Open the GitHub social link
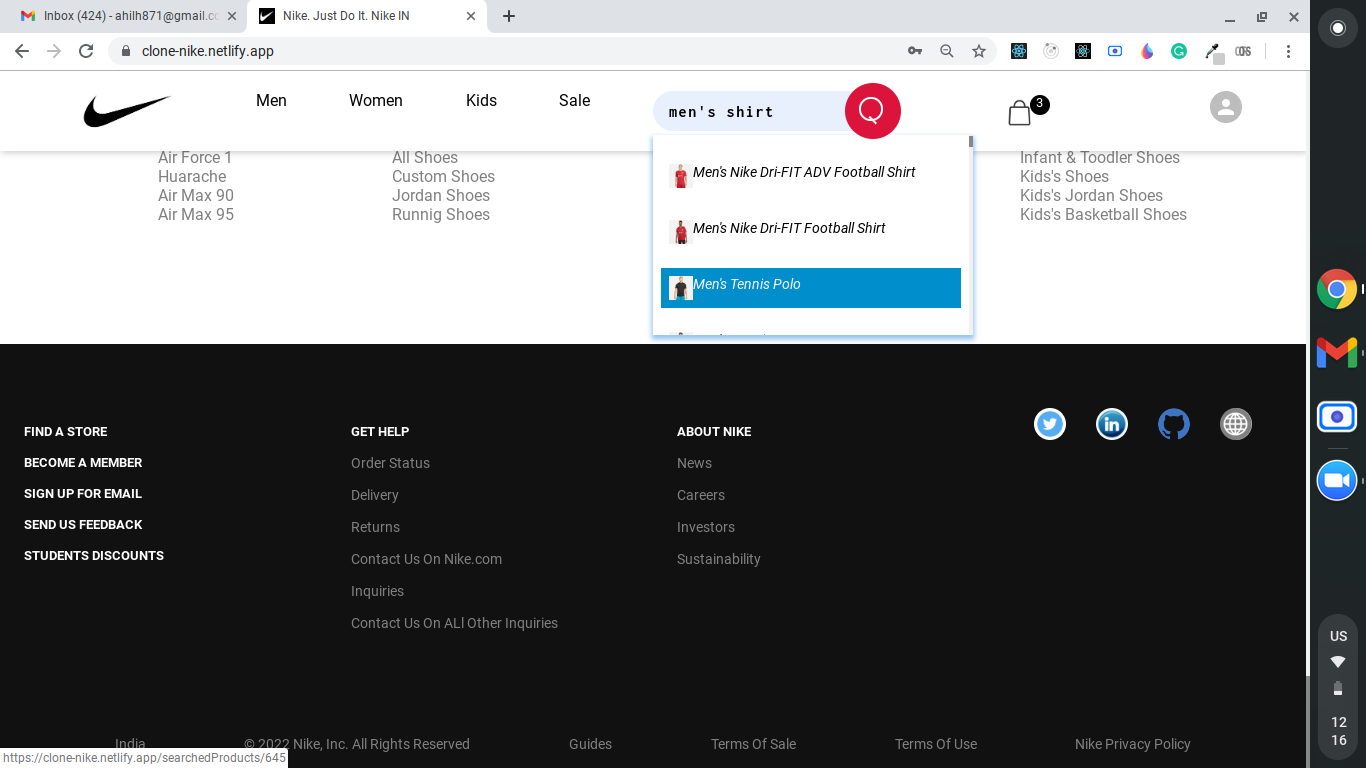The width and height of the screenshot is (1366, 768). click(x=1174, y=424)
